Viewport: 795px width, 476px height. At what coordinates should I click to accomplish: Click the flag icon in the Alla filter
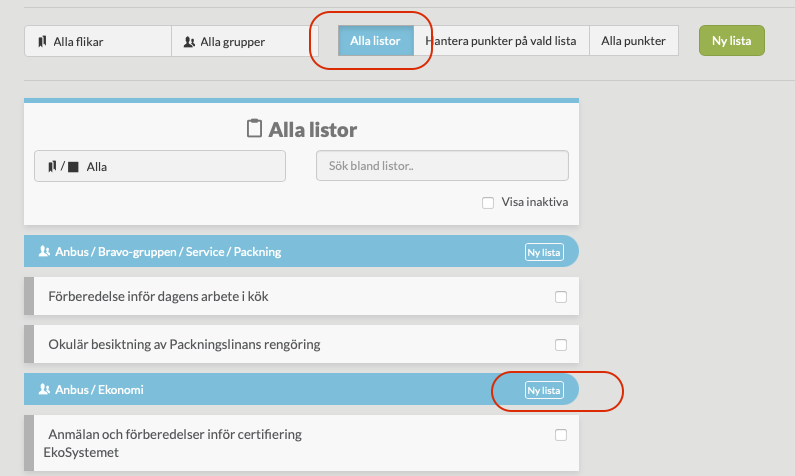click(51, 167)
